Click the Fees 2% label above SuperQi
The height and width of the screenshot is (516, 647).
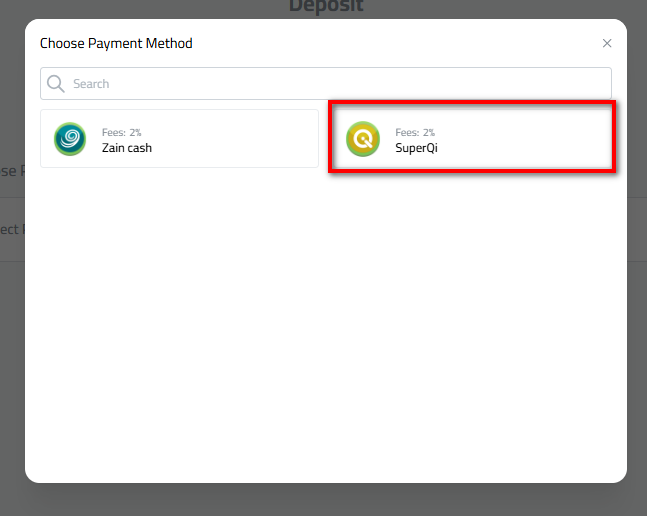pos(415,132)
